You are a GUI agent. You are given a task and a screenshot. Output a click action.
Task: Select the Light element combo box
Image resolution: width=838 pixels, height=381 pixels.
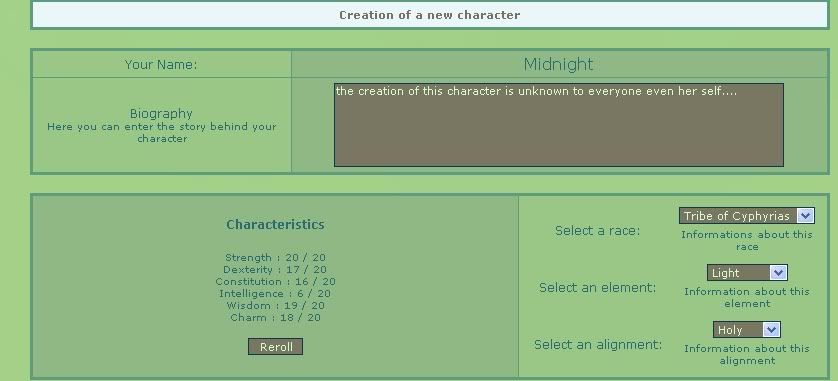(x=747, y=273)
